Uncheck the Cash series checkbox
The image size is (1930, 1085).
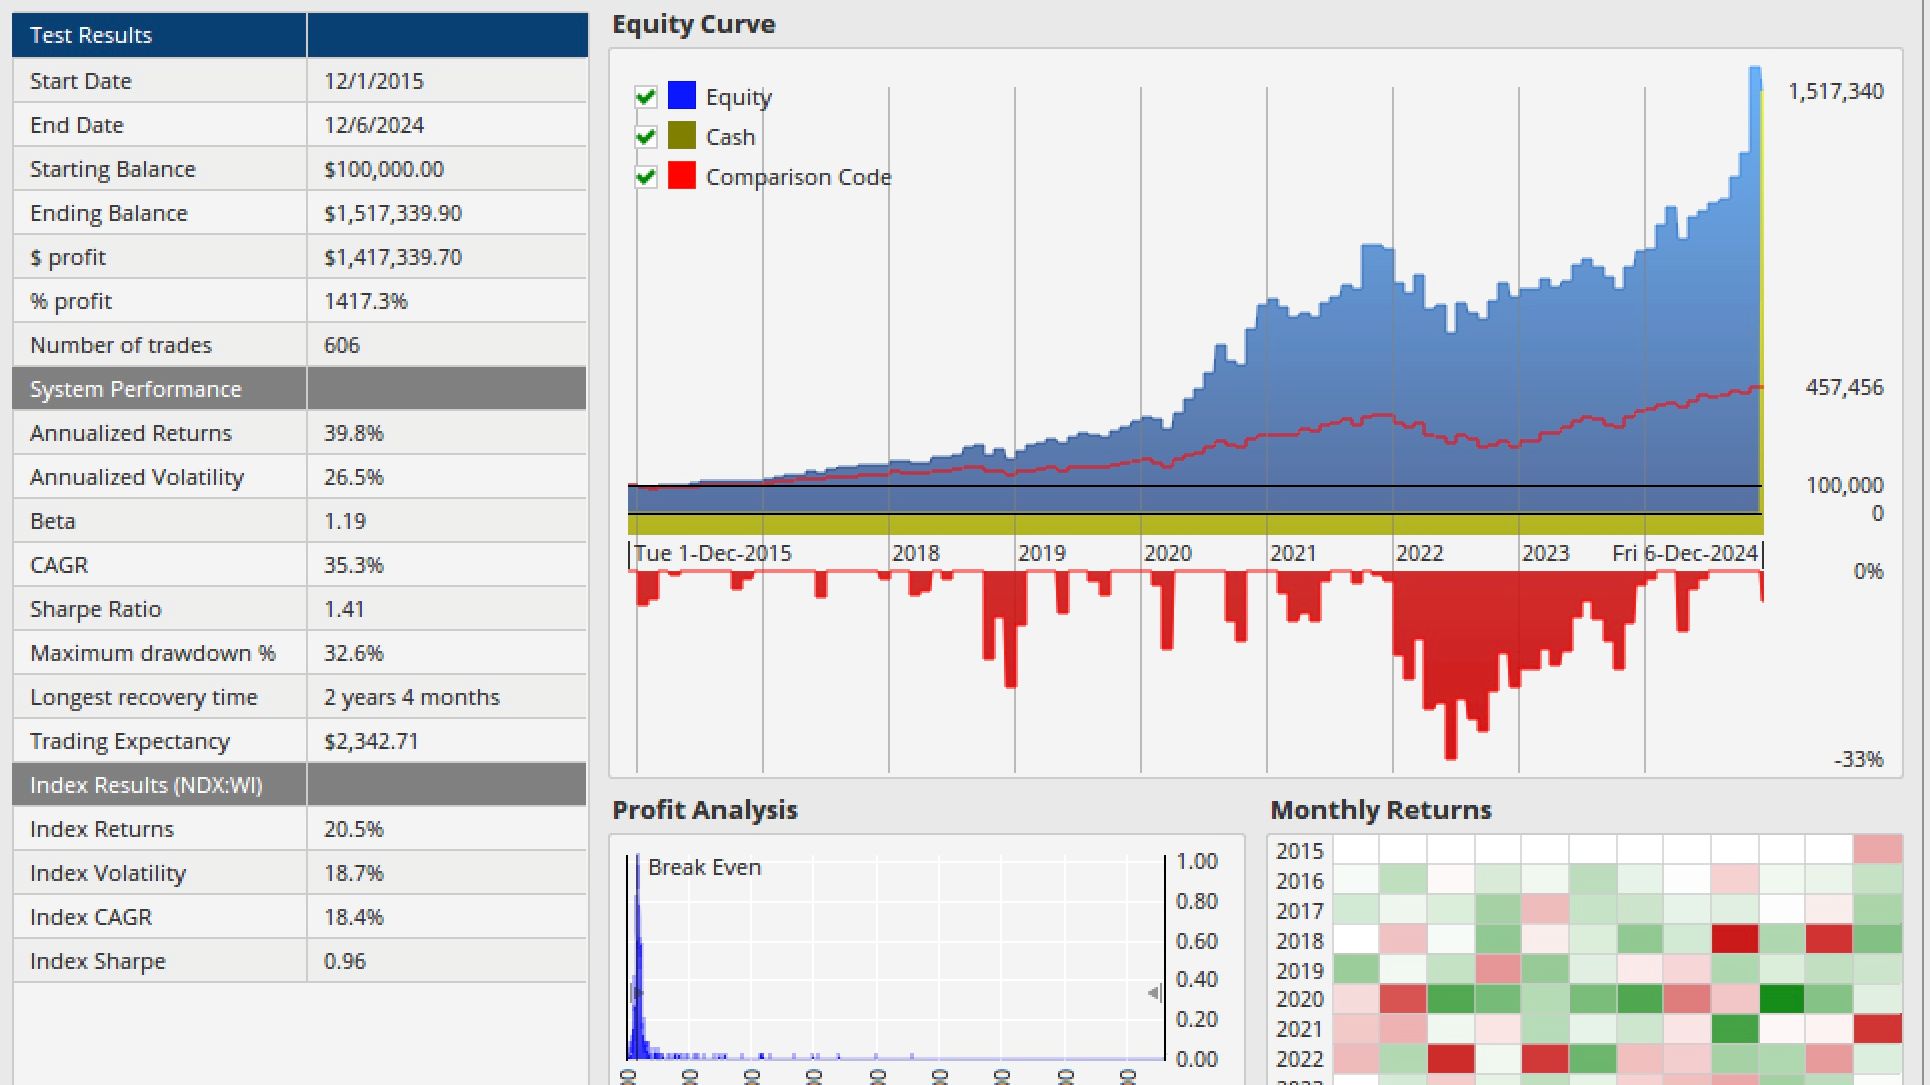tap(646, 136)
